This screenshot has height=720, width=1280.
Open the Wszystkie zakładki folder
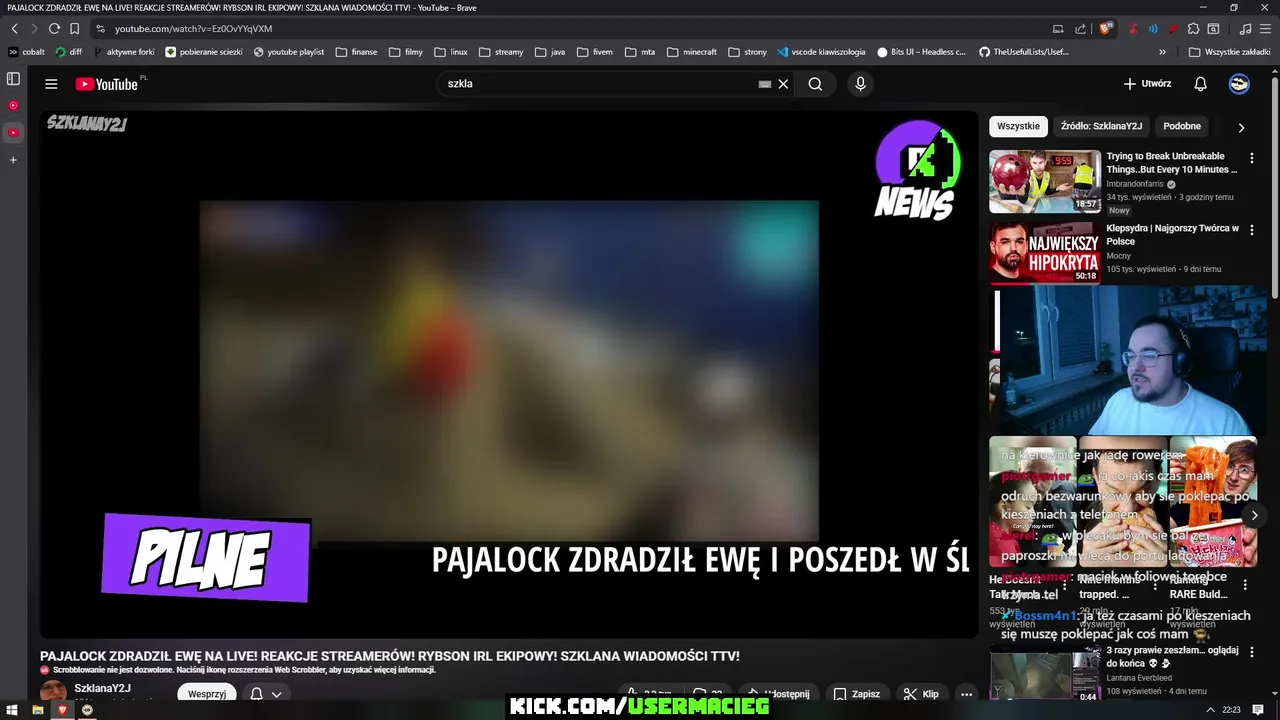click(1229, 52)
